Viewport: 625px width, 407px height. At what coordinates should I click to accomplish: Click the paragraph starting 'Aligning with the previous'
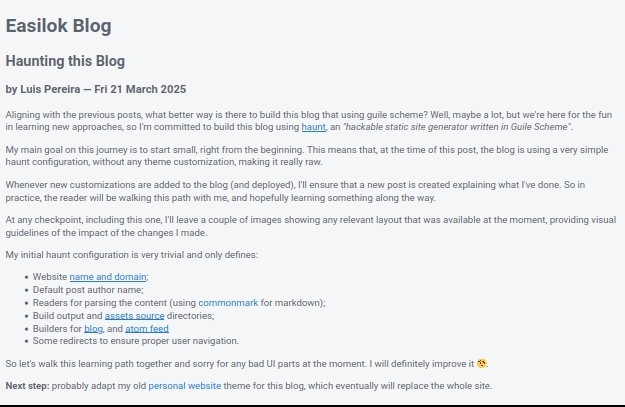coord(309,121)
